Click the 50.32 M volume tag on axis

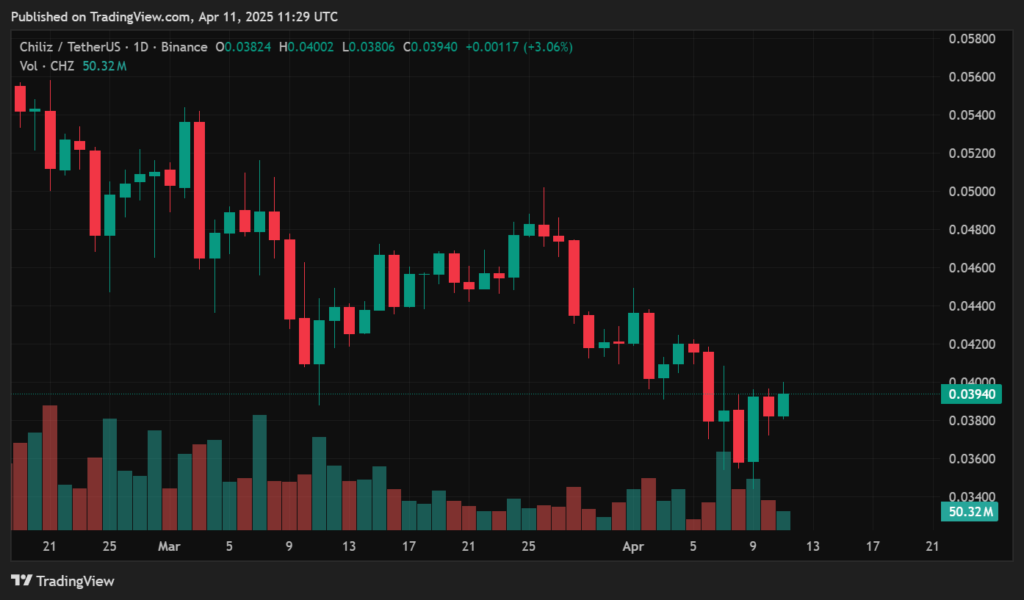[x=970, y=512]
